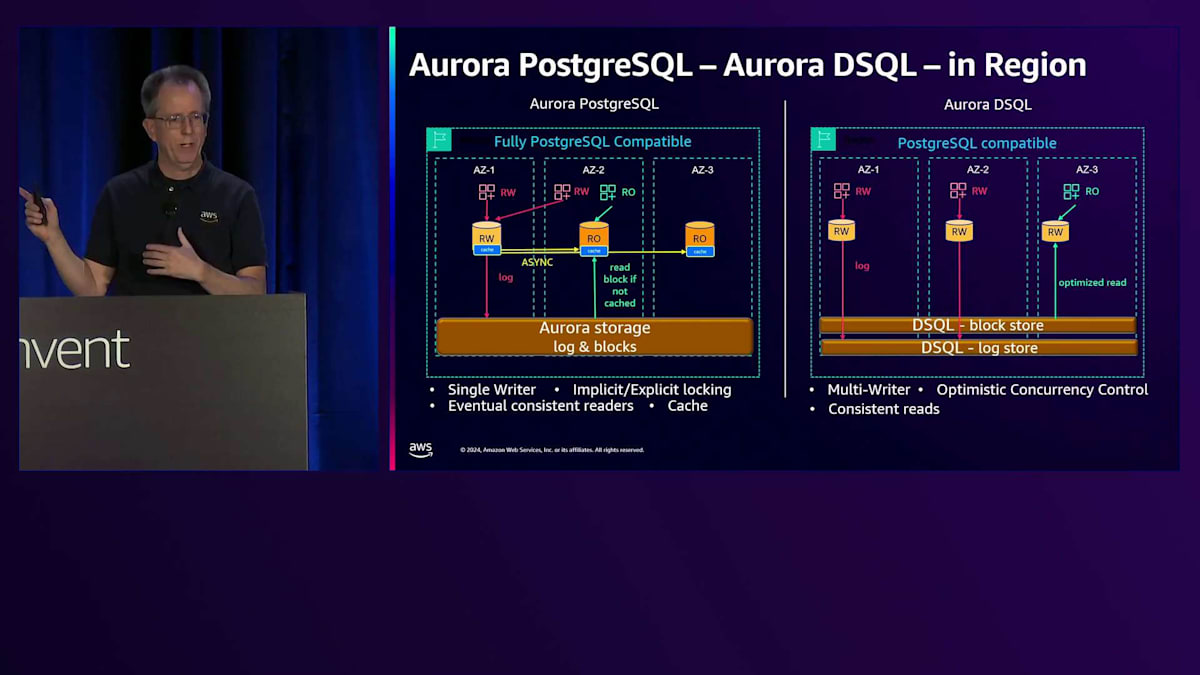Viewport: 1200px width, 675px height.
Task: Click the AZ-1 label in Aurora DSQL diagram
Action: point(868,170)
